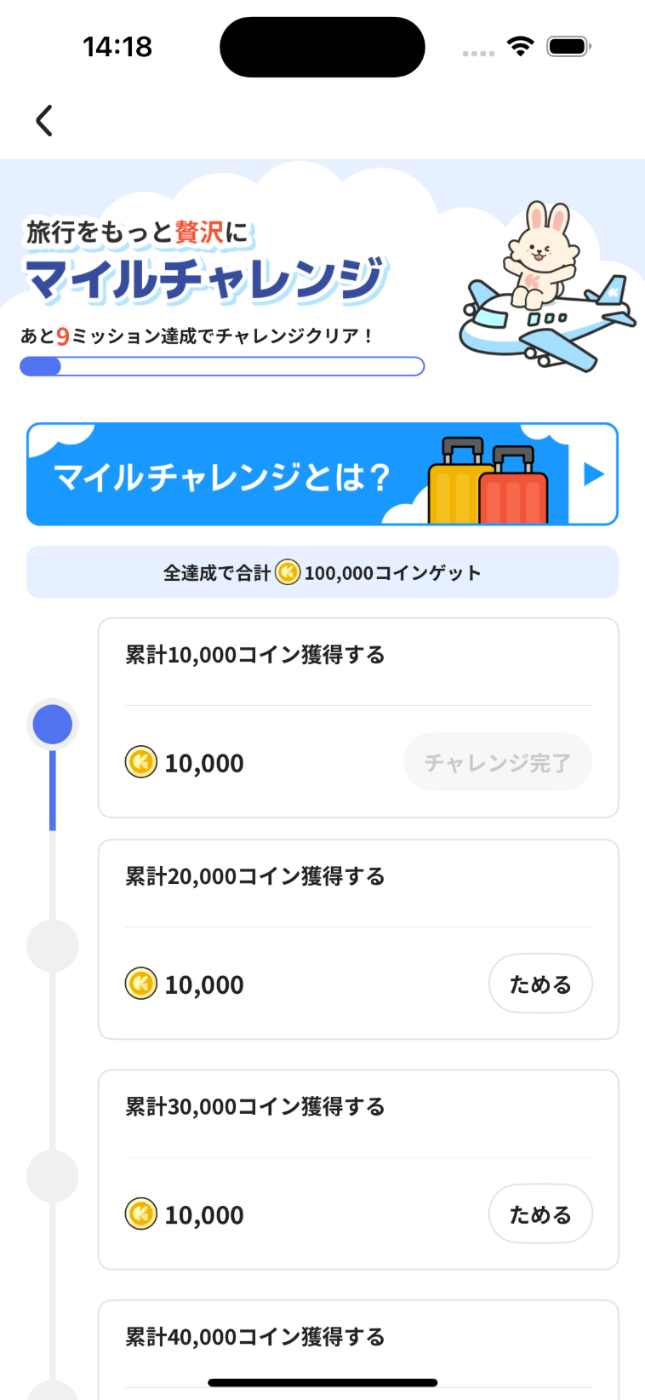This screenshot has width=645, height=1400.
Task: Tap the gray milestone dot beside 累計30,000
Action: [52, 1176]
